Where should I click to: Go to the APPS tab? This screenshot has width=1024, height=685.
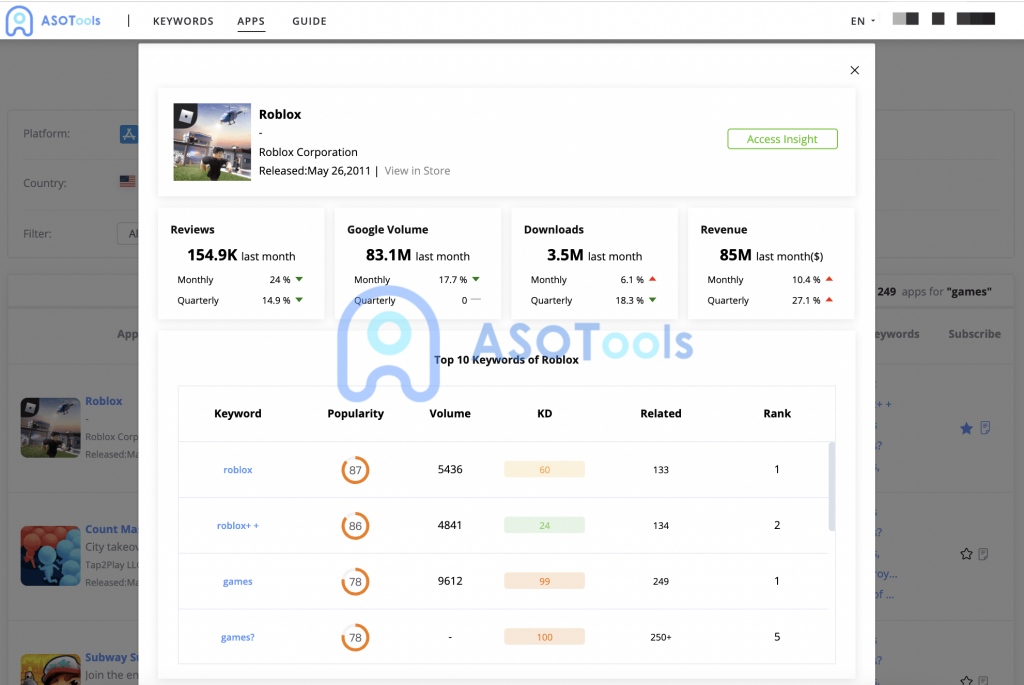tap(251, 21)
